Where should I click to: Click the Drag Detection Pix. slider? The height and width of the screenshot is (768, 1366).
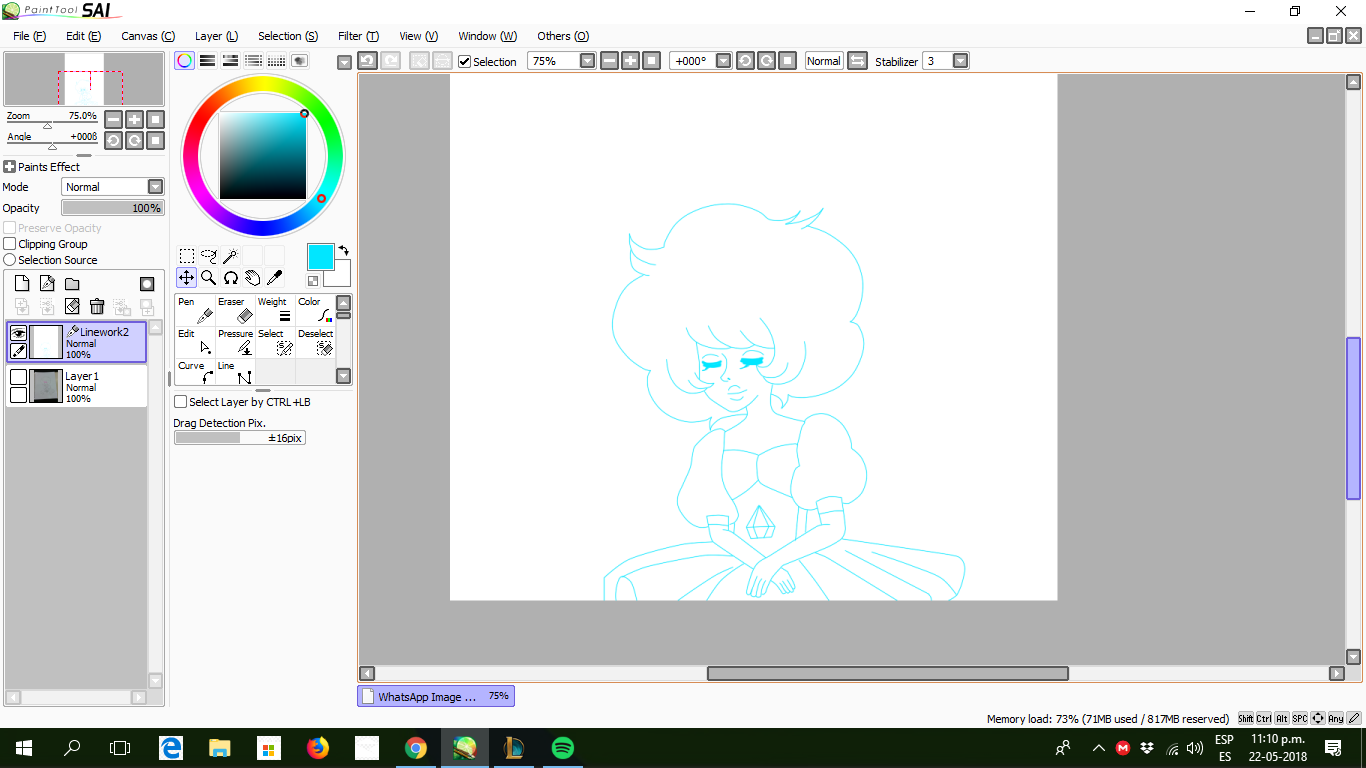coord(240,438)
